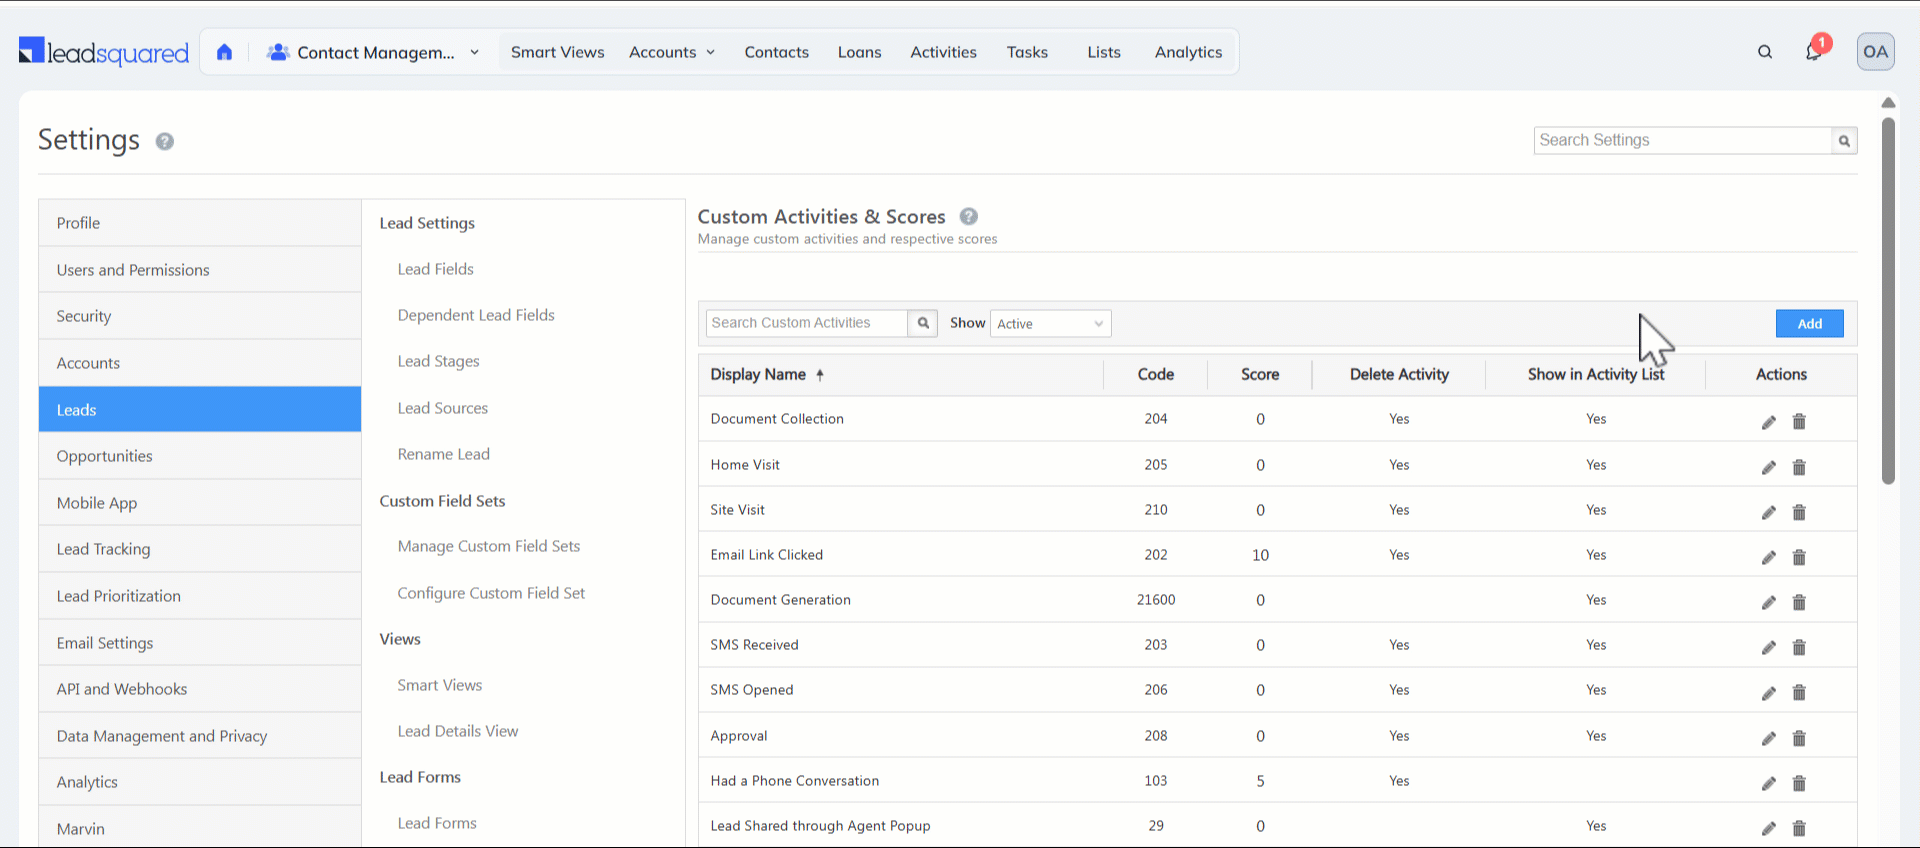Go to the Analytics navigation tab
This screenshot has width=1920, height=848.
(x=1188, y=52)
